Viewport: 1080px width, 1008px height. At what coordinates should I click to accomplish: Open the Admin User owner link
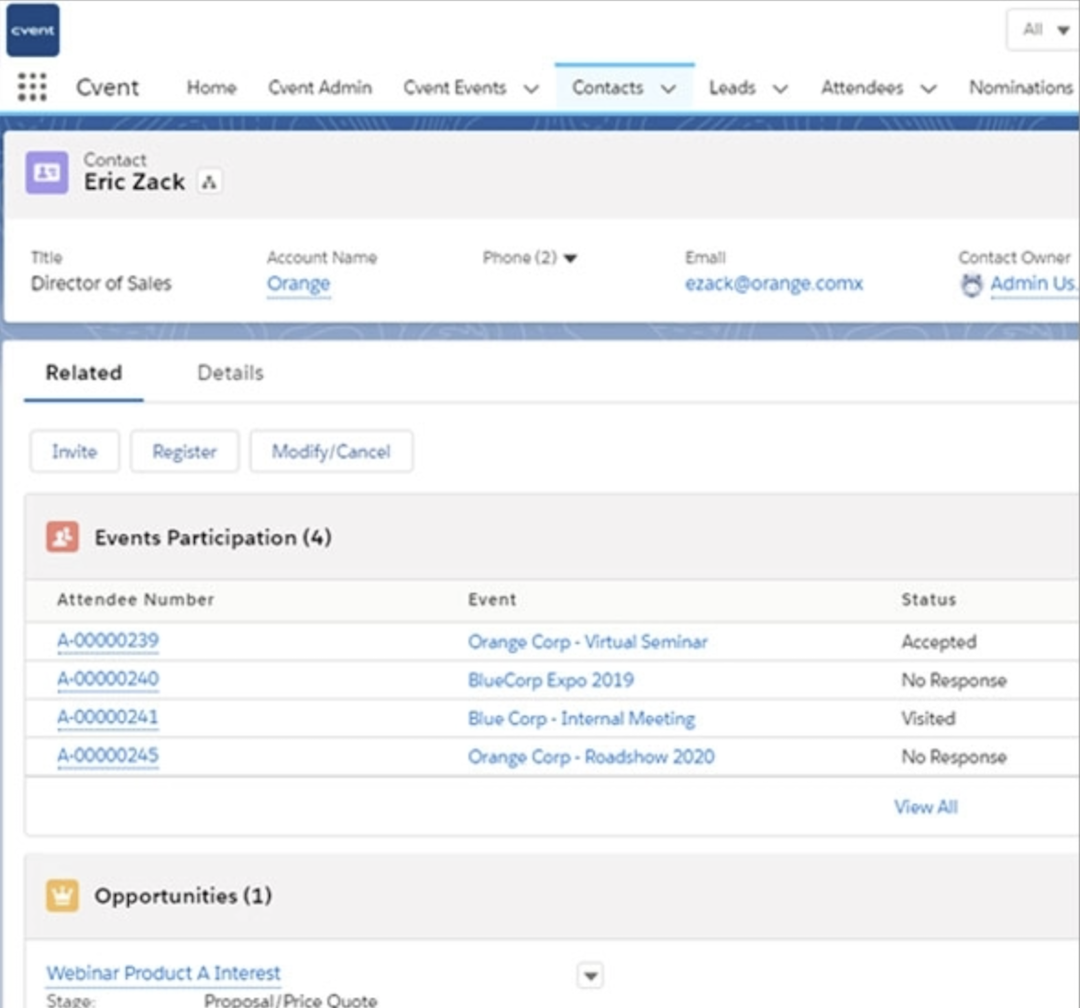tap(1033, 283)
